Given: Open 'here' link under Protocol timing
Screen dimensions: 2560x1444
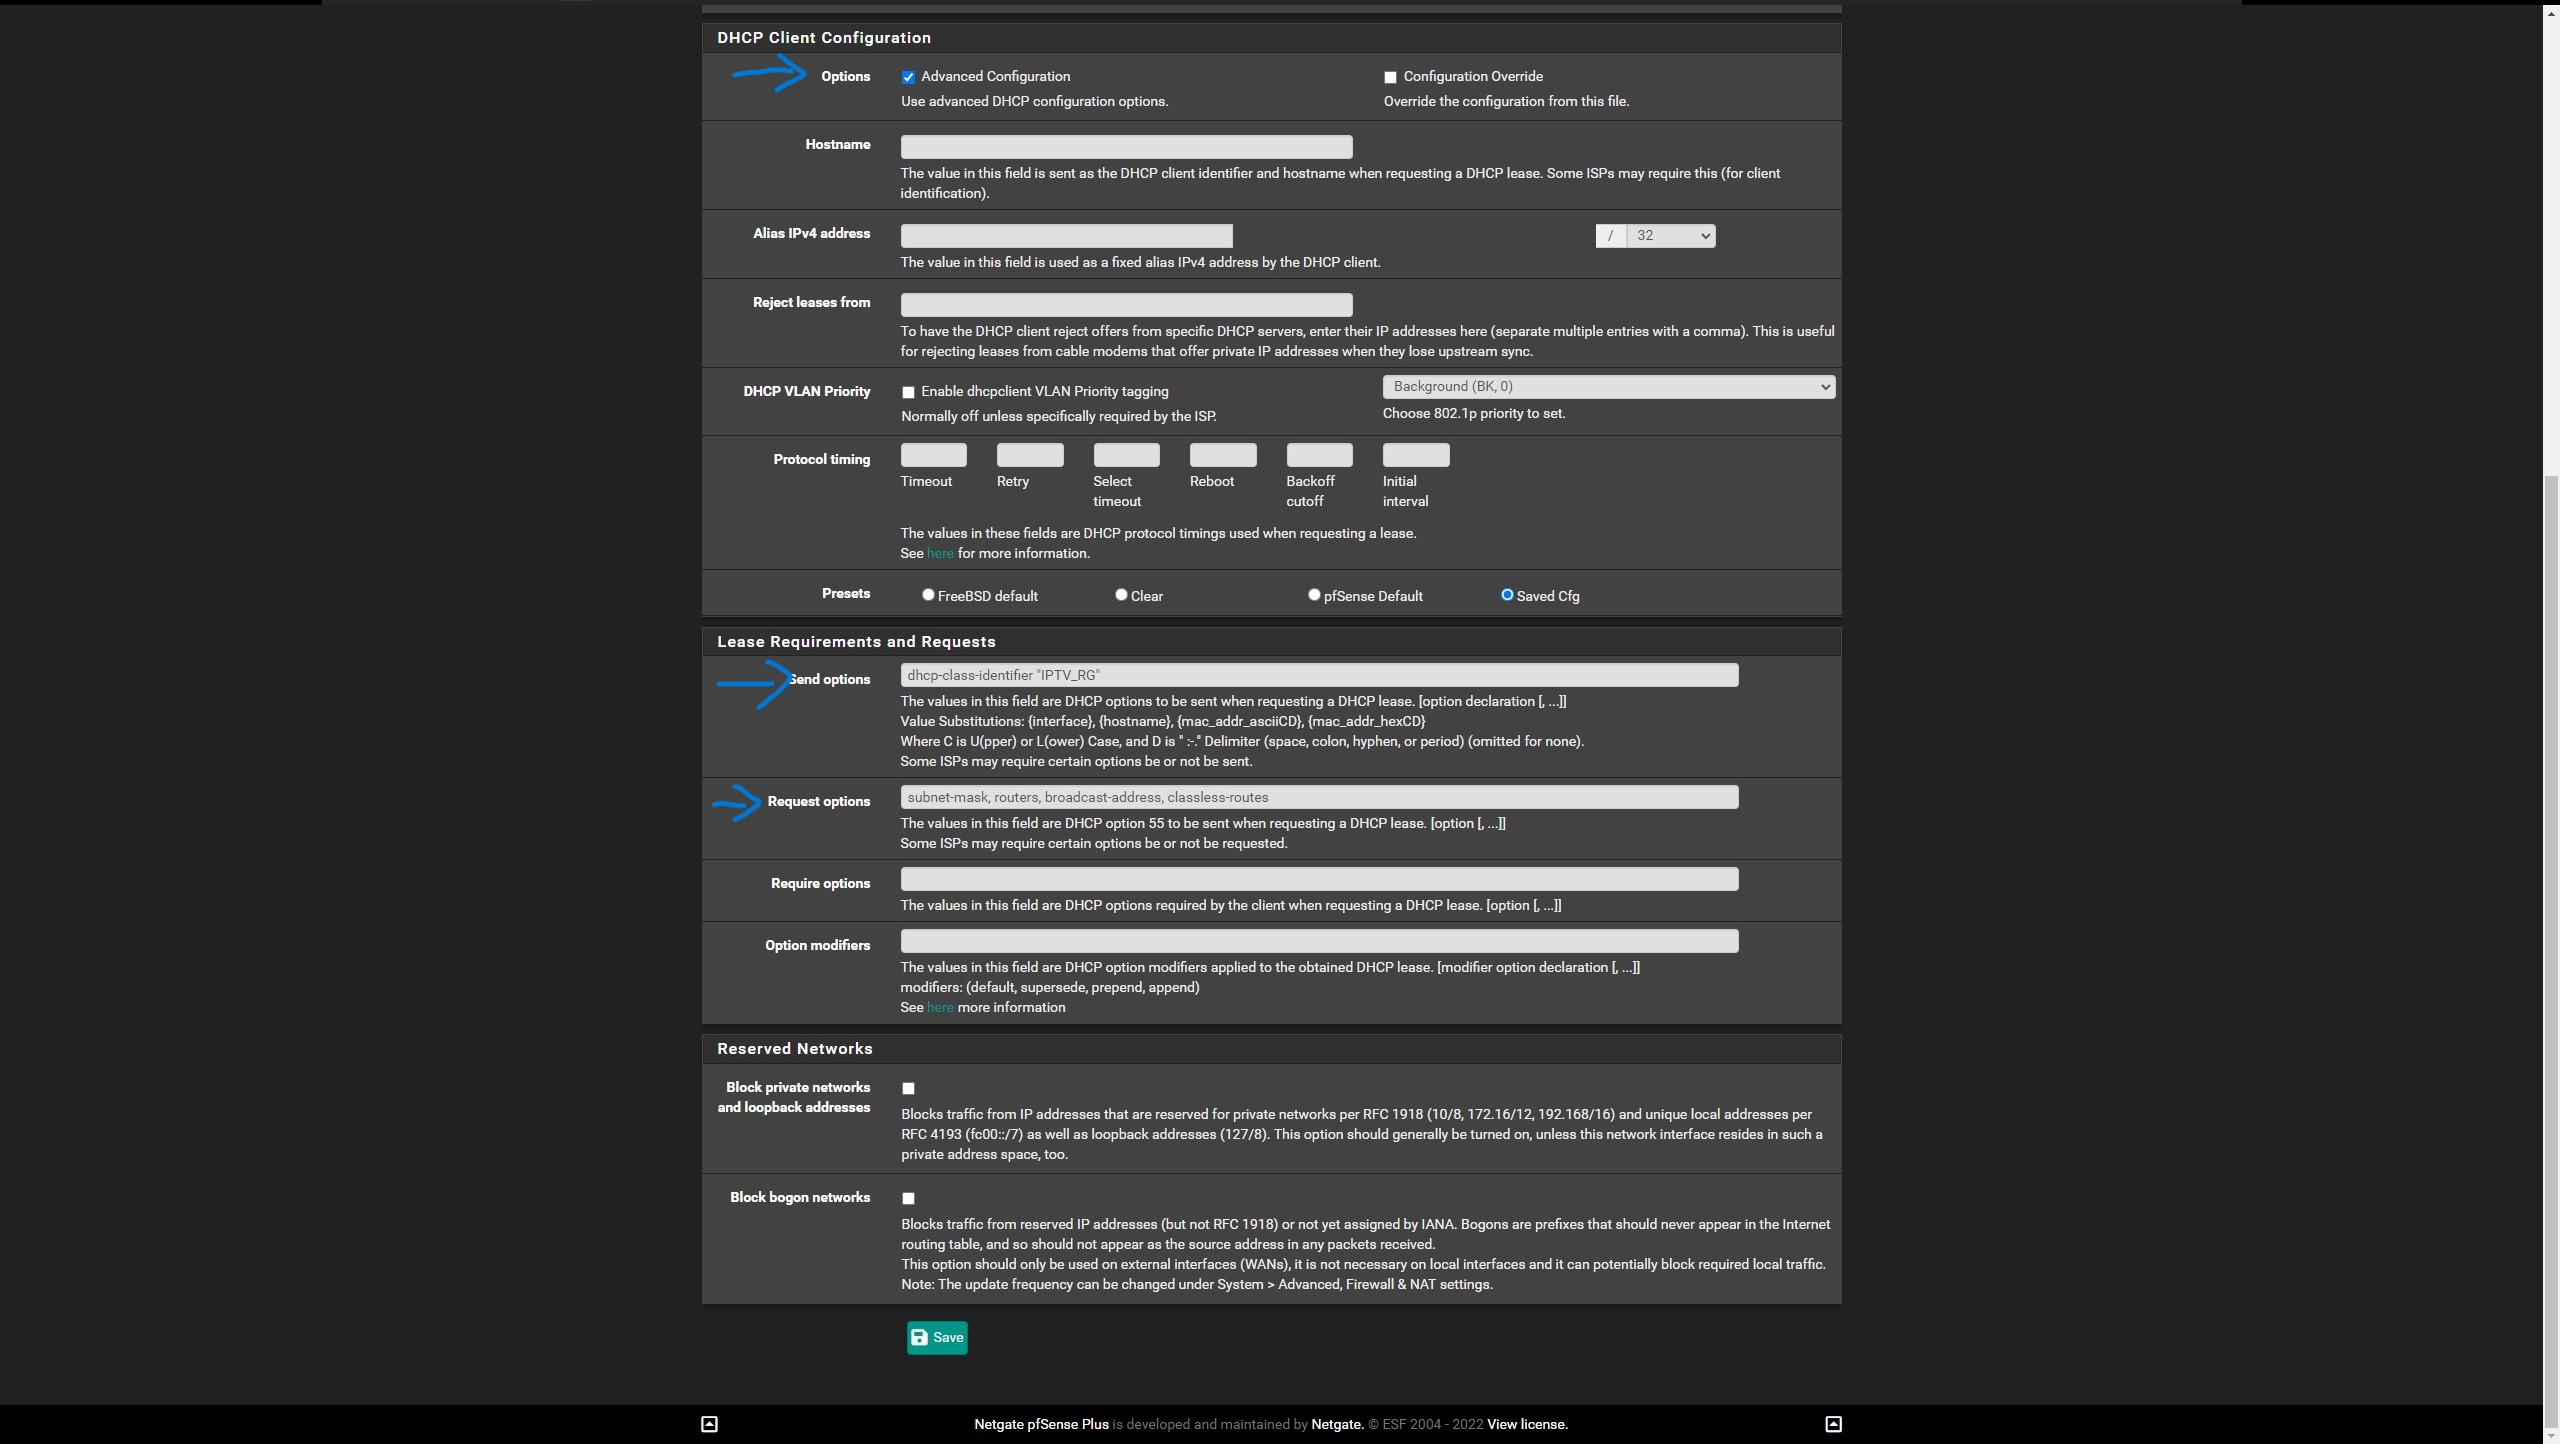Looking at the screenshot, I should [940, 554].
